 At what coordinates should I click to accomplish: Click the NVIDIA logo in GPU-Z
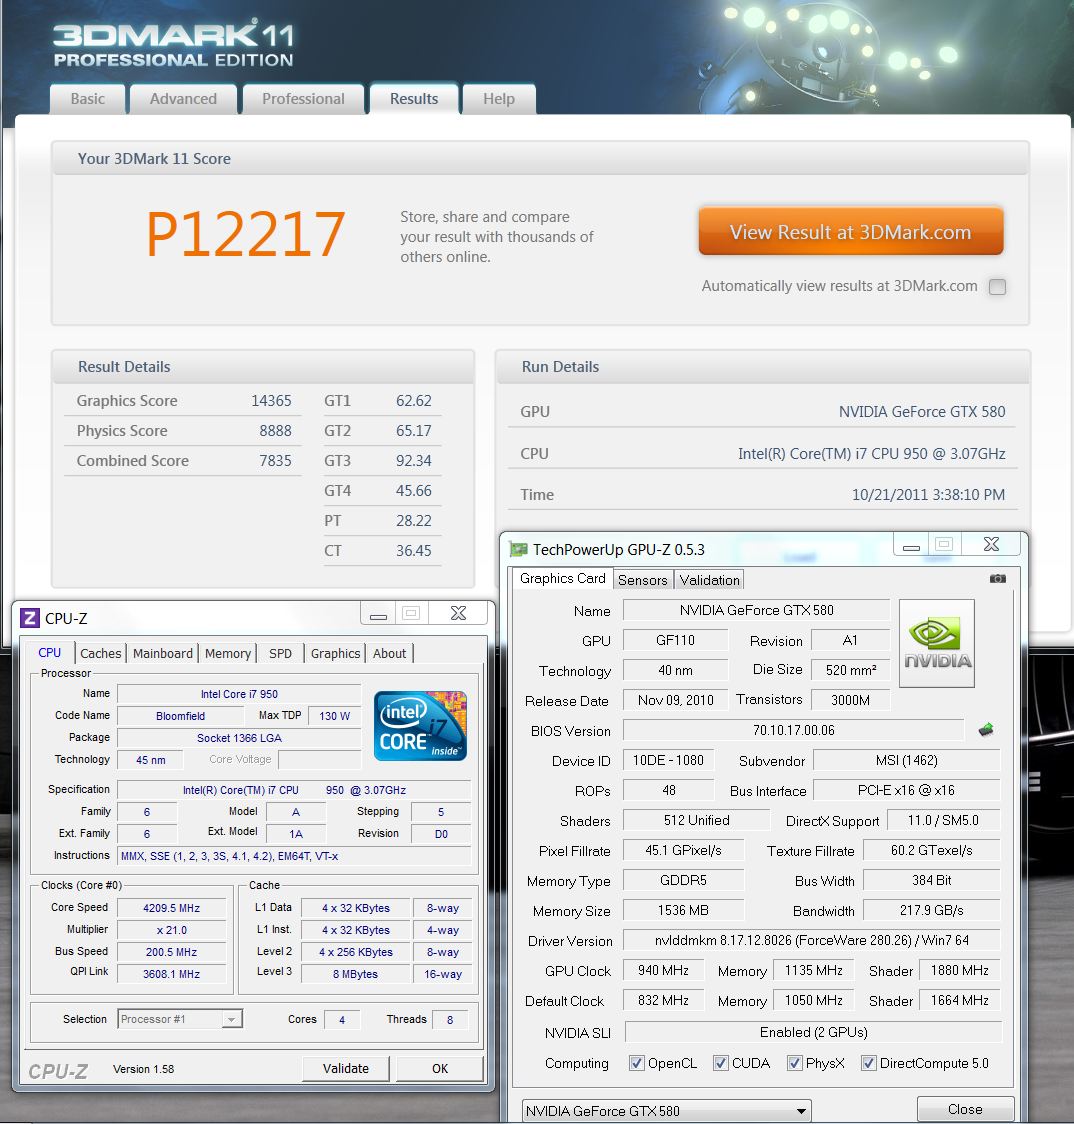point(936,643)
